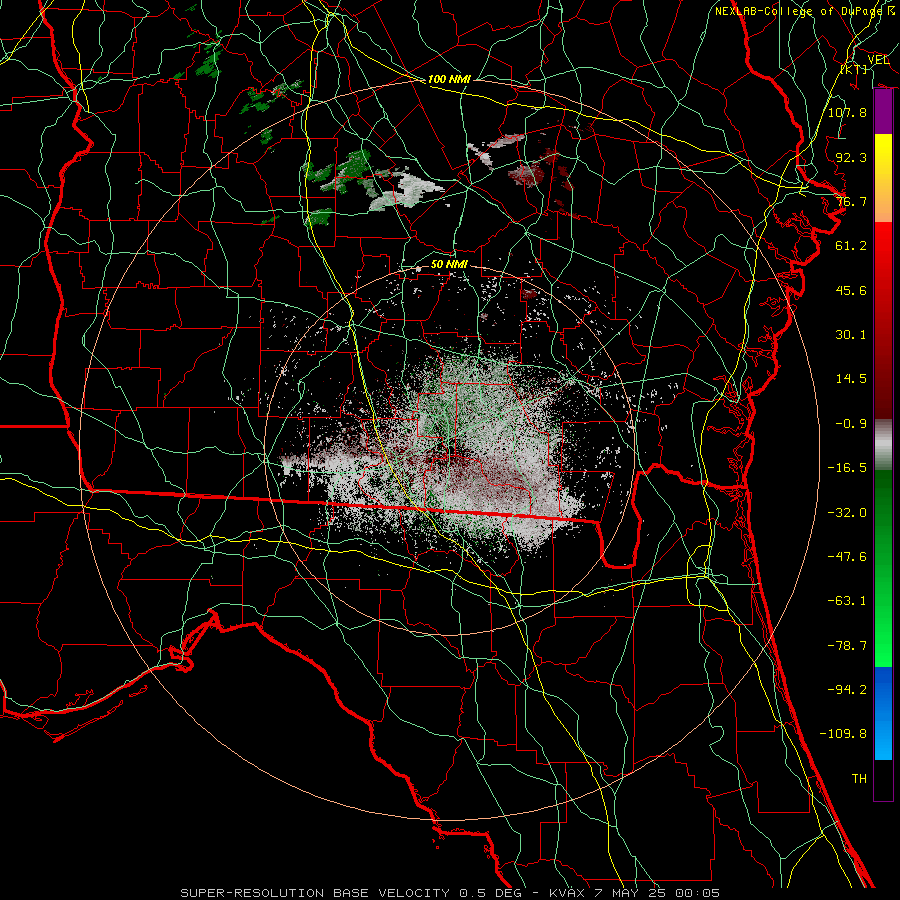
Task: Click the 76.7 velocity scale value
Action: pos(851,201)
